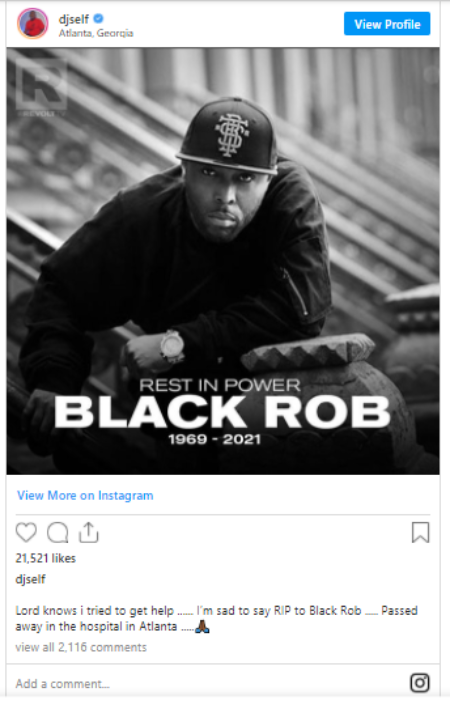The image size is (450, 702).
Task: Open the Atlanta, Georgia location link
Action: coord(96,33)
